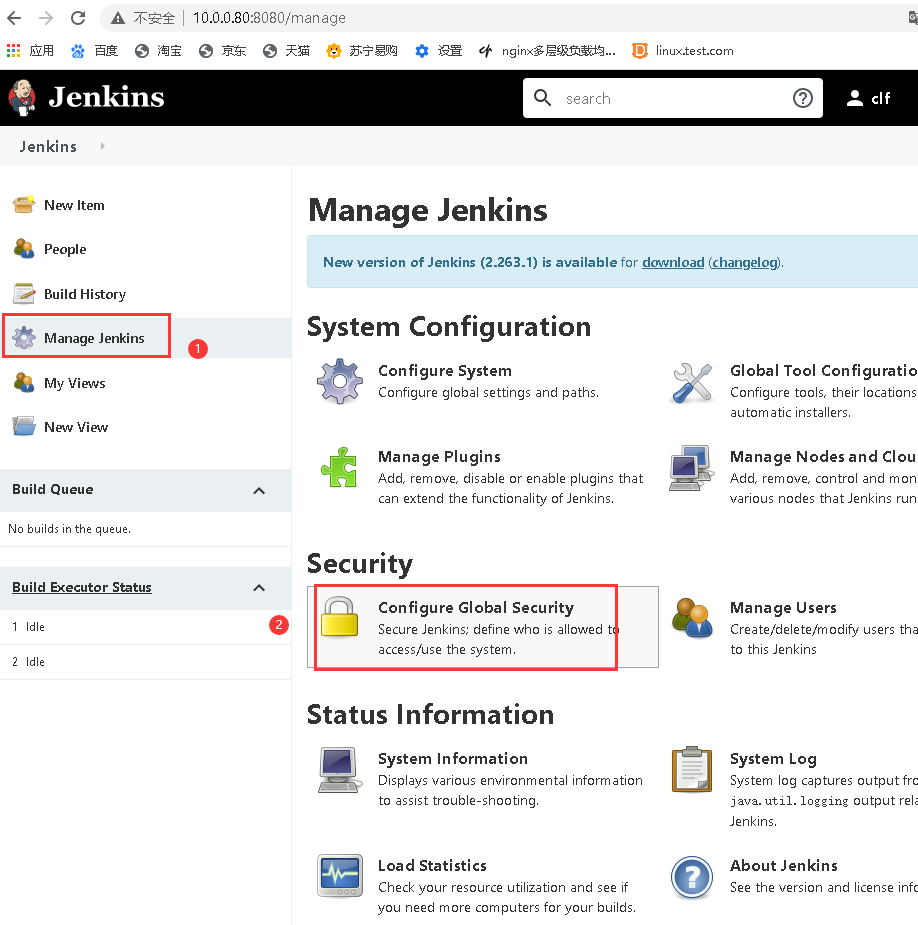This screenshot has height=925, width=918.
Task: Click the Manage Users people icon
Action: pyautogui.click(x=693, y=618)
